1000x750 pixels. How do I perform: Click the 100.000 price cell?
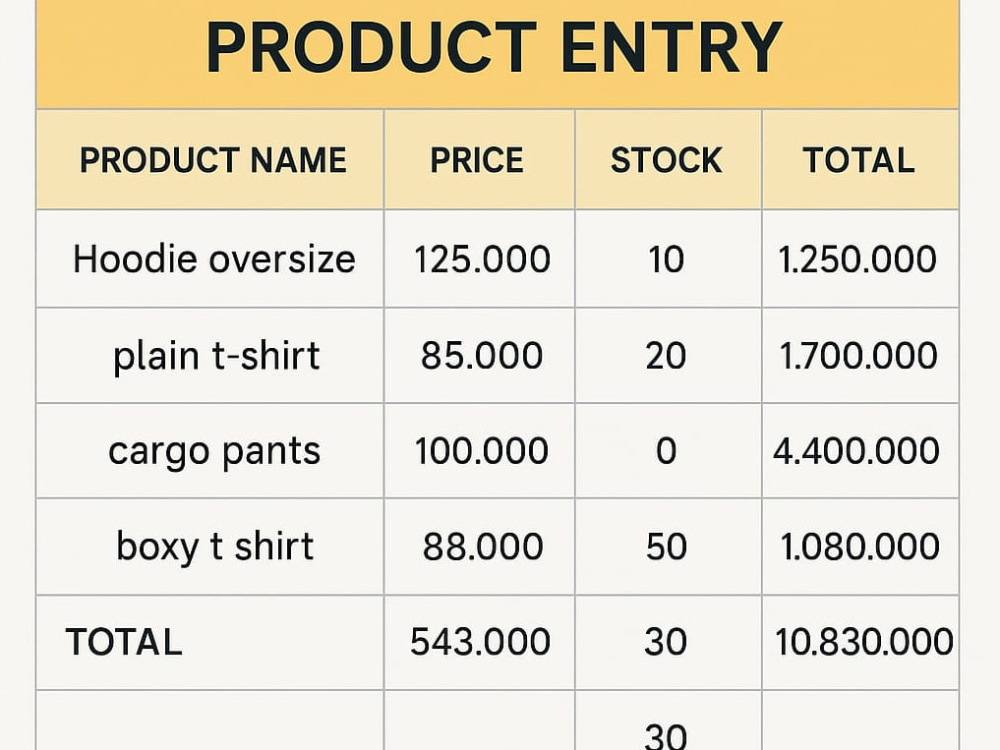[x=479, y=451]
